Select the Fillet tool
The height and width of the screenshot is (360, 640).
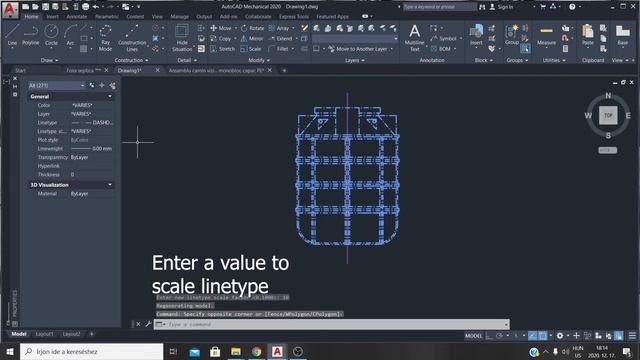(x=279, y=49)
